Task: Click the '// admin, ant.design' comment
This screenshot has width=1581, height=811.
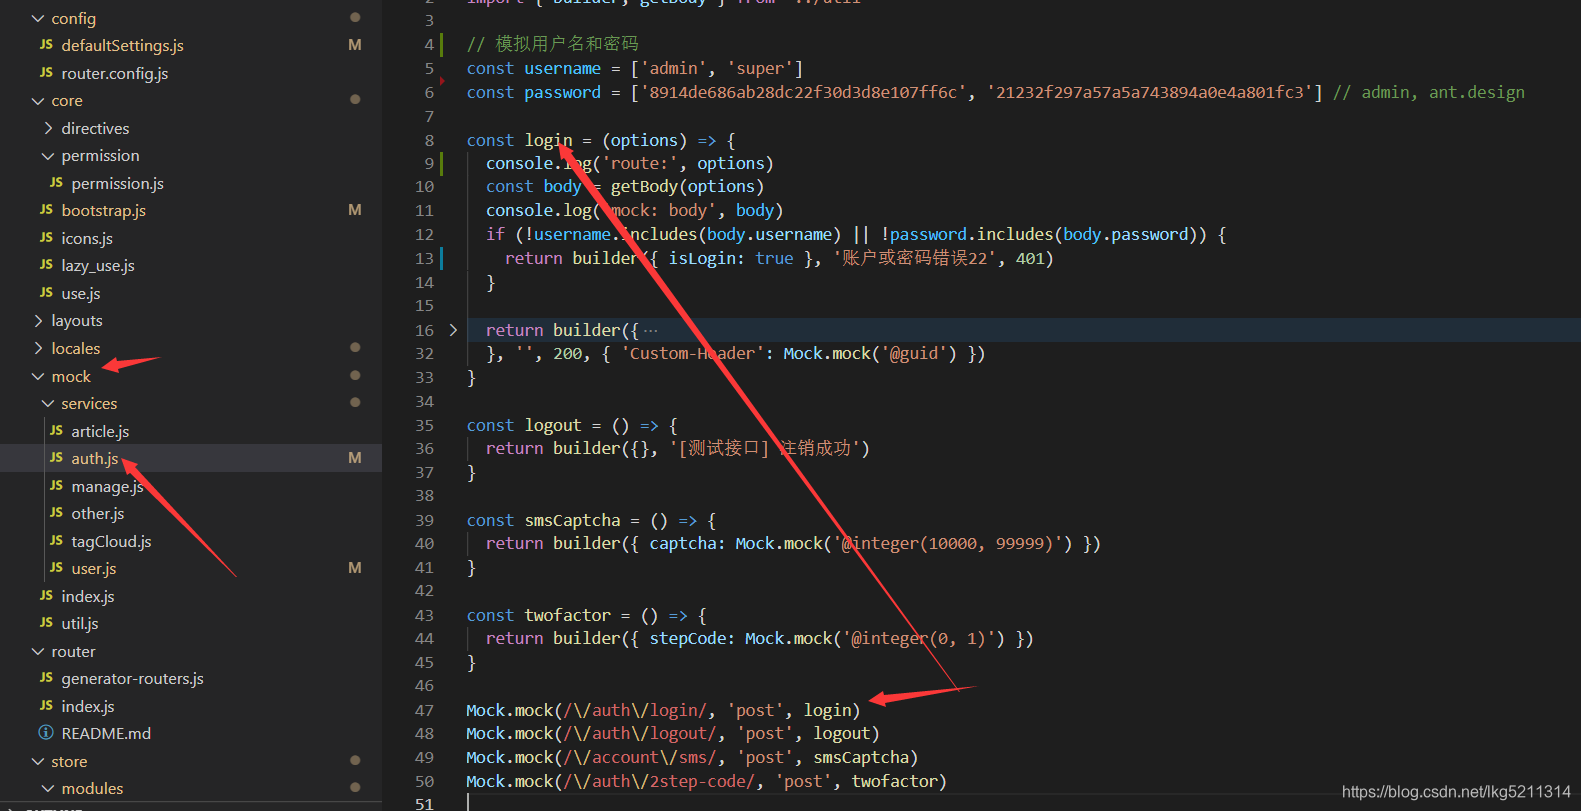Action: pos(1429,92)
